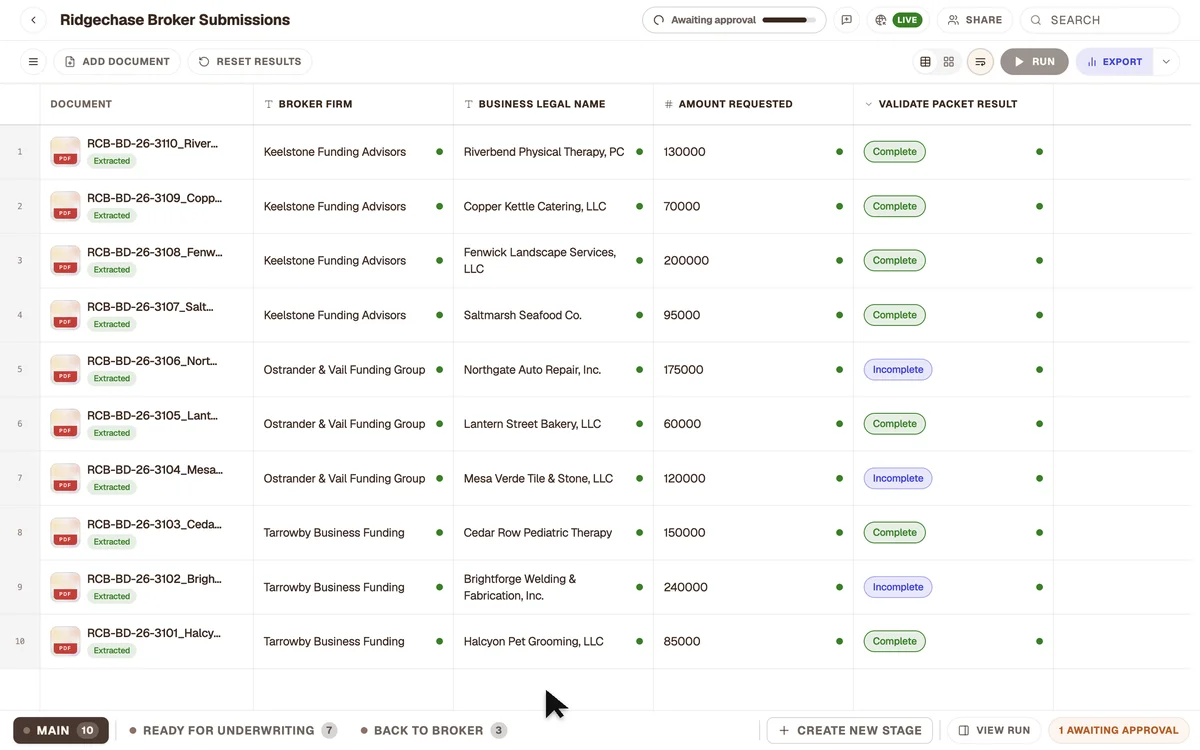This screenshot has height=750, width=1200.
Task: Click the Search input field
Action: 1100,20
